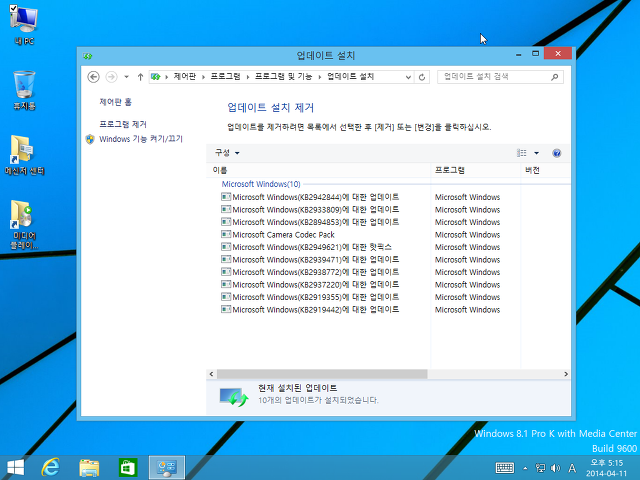Select 프로그램 in the address breadcrumb
Image resolution: width=640 pixels, height=480 pixels.
(225, 76)
